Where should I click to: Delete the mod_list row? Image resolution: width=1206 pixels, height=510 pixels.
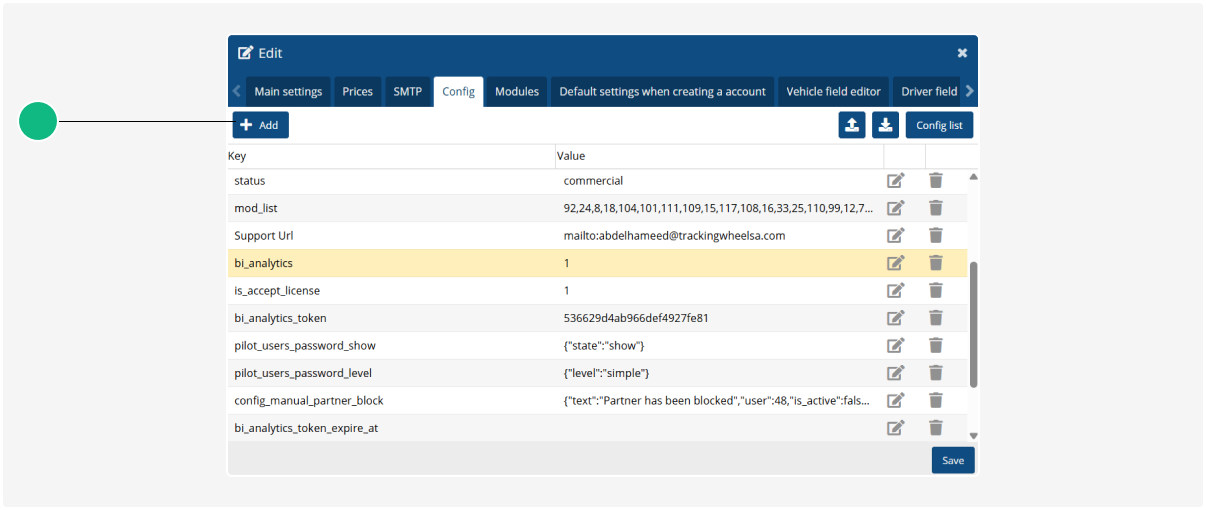(x=936, y=208)
